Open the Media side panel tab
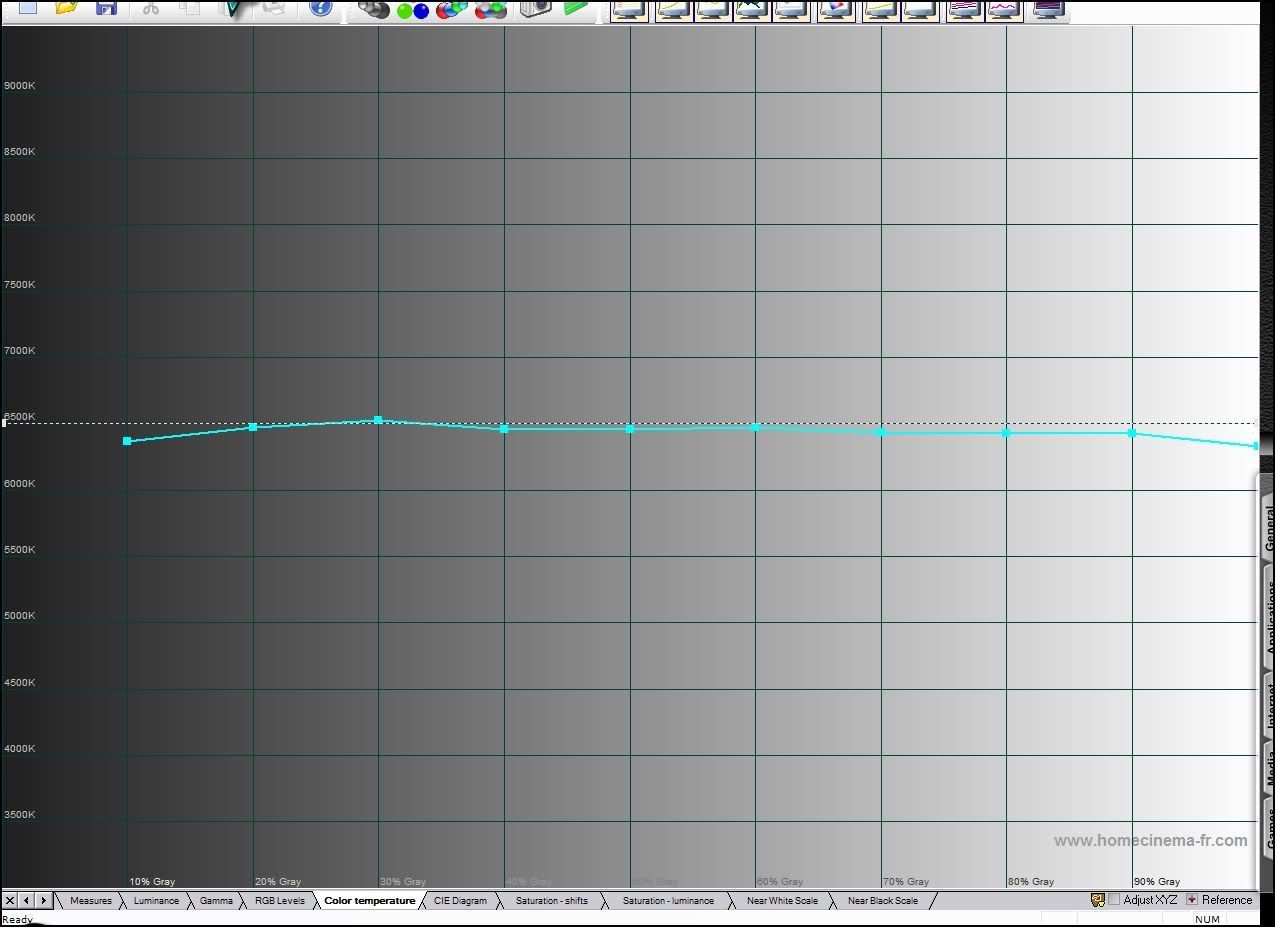Screen dimensions: 1275x927 pos(1267,770)
